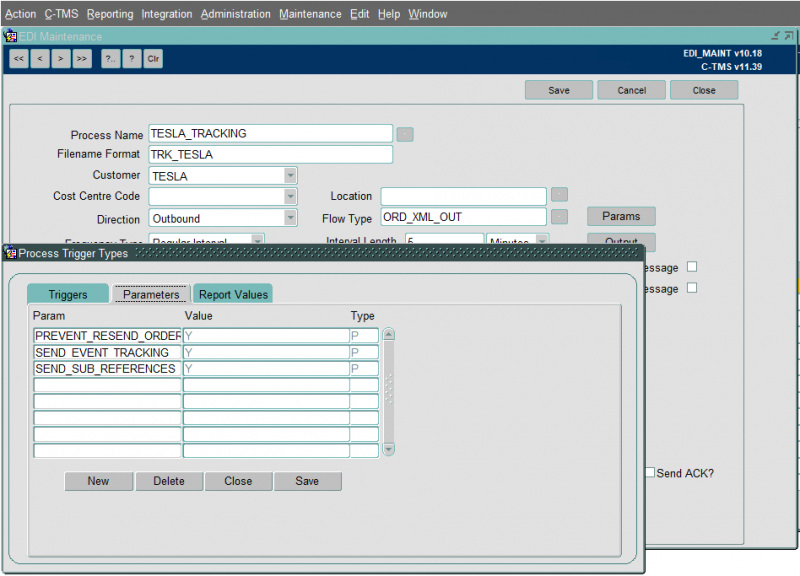The width and height of the screenshot is (800, 576).
Task: Open the Maintenance menu
Action: pyautogui.click(x=310, y=14)
